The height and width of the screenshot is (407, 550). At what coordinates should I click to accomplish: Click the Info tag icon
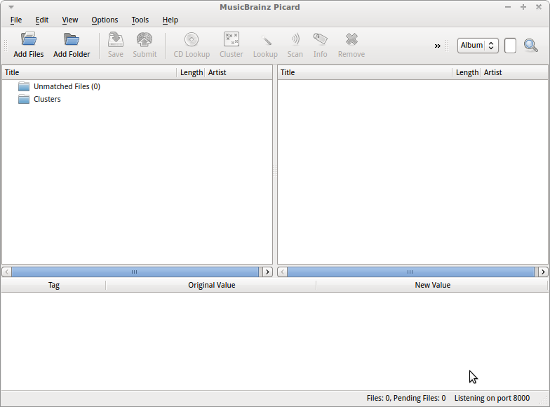[x=320, y=39]
